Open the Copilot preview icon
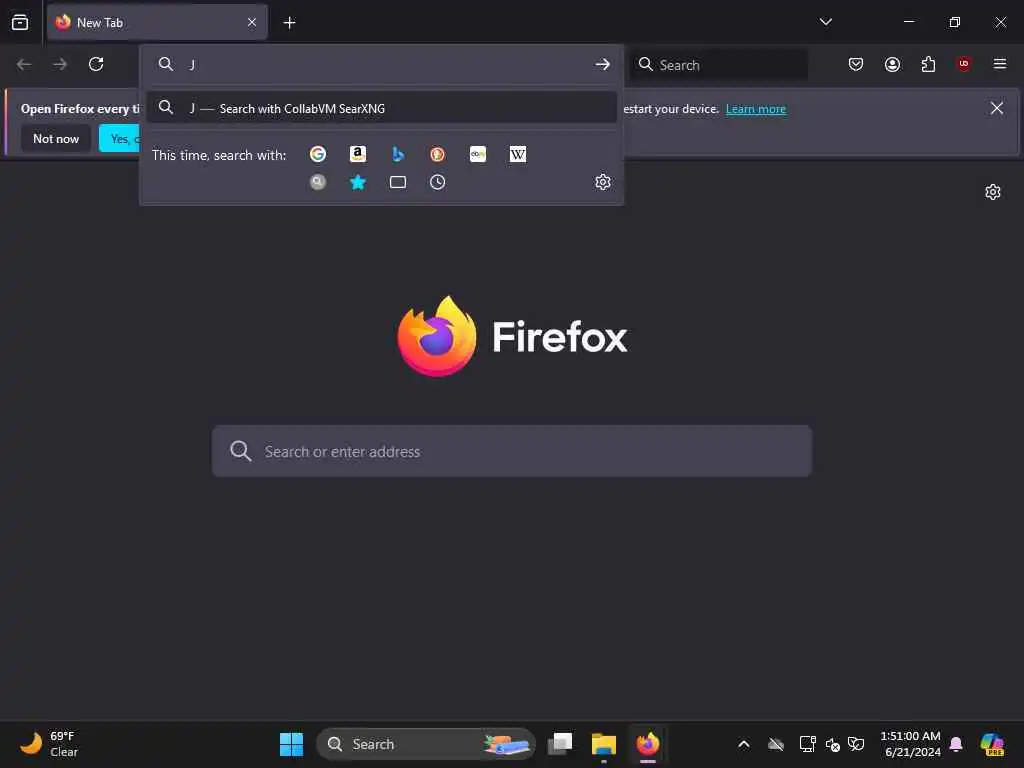Viewport: 1024px width, 768px height. coord(992,744)
